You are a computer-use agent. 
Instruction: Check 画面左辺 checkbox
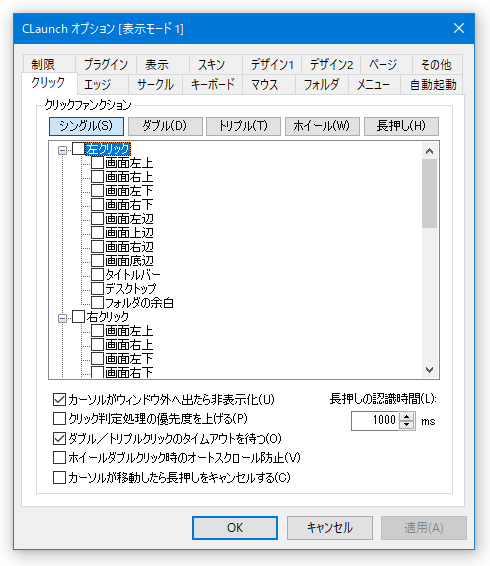click(97, 219)
